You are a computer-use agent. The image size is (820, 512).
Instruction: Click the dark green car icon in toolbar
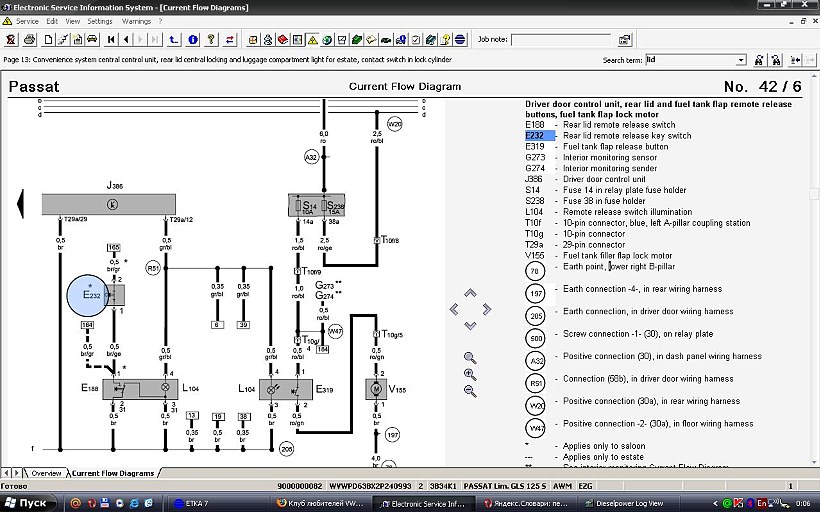tap(386, 40)
